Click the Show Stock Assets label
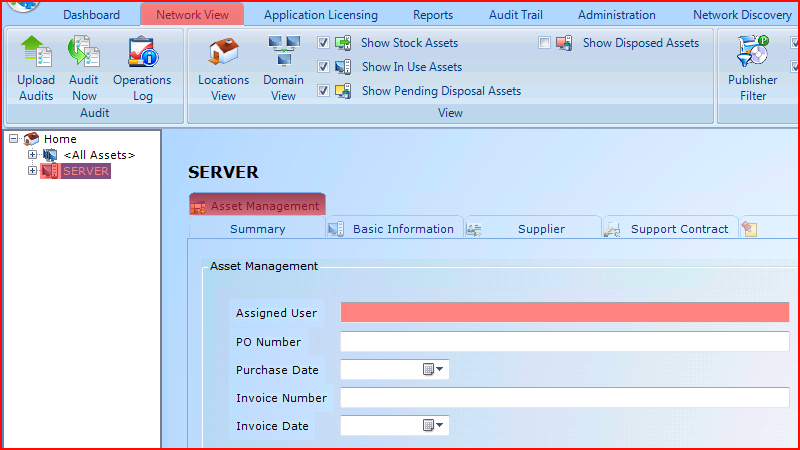The height and width of the screenshot is (450, 800). click(409, 43)
